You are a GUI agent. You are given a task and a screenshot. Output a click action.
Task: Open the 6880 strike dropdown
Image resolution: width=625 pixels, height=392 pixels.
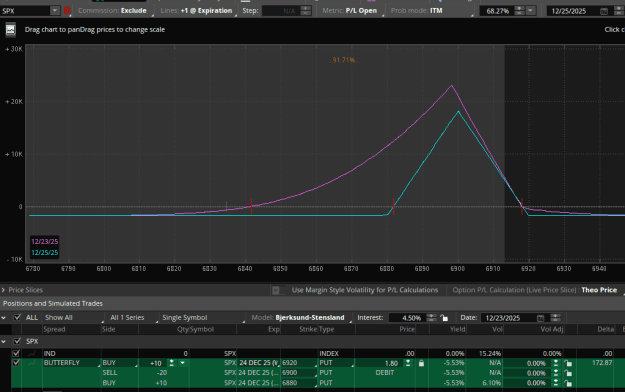click(x=299, y=383)
